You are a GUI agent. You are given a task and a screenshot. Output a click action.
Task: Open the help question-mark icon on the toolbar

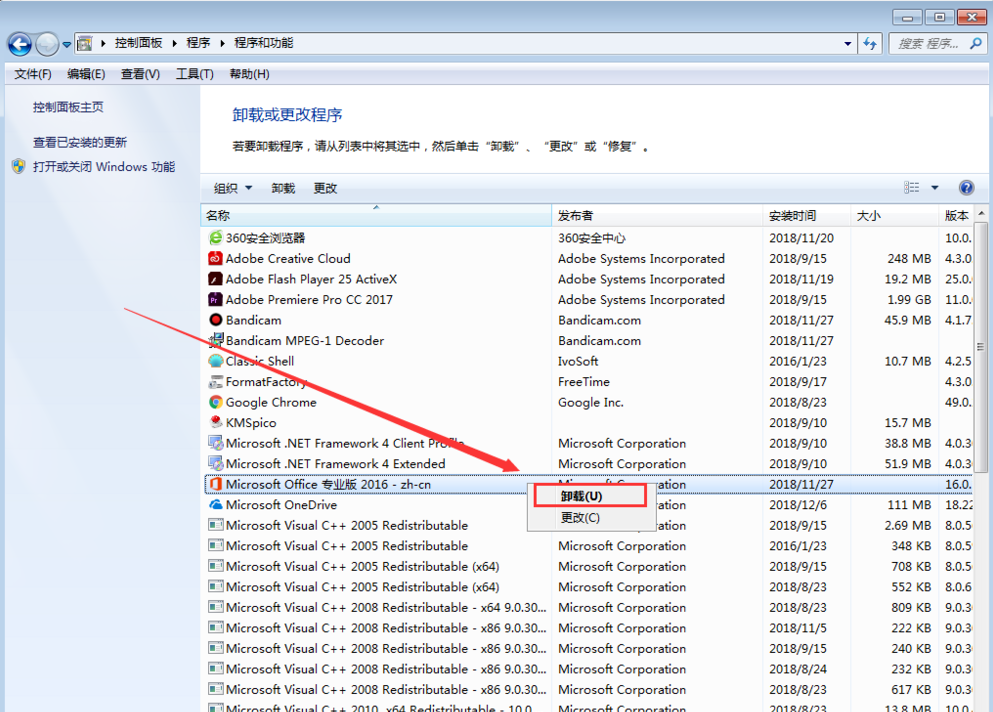click(x=966, y=187)
